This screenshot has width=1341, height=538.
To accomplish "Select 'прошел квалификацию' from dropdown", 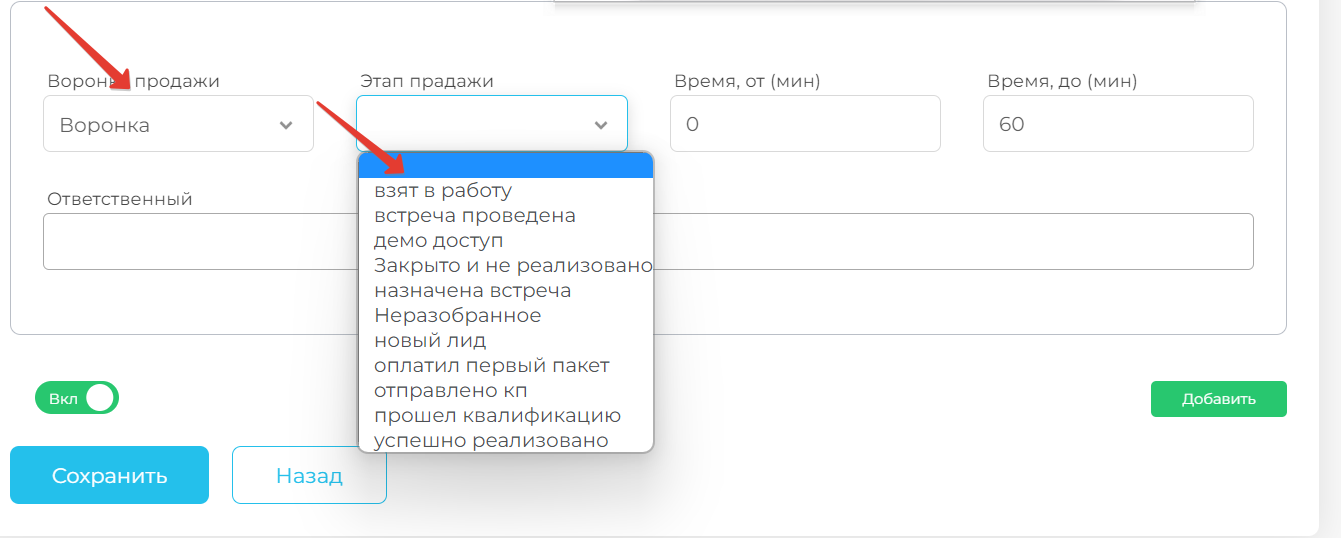I will [497, 415].
